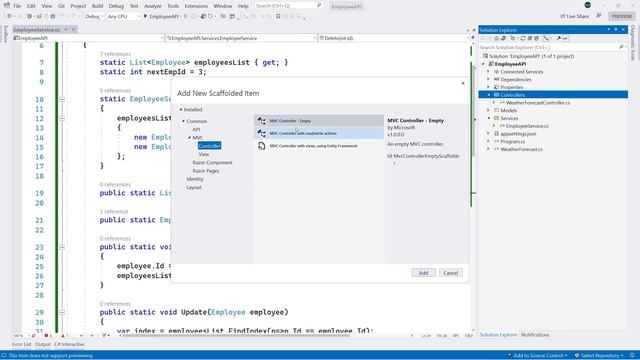This screenshot has width=640, height=360.
Task: Click the Add button in dialog
Action: (423, 273)
